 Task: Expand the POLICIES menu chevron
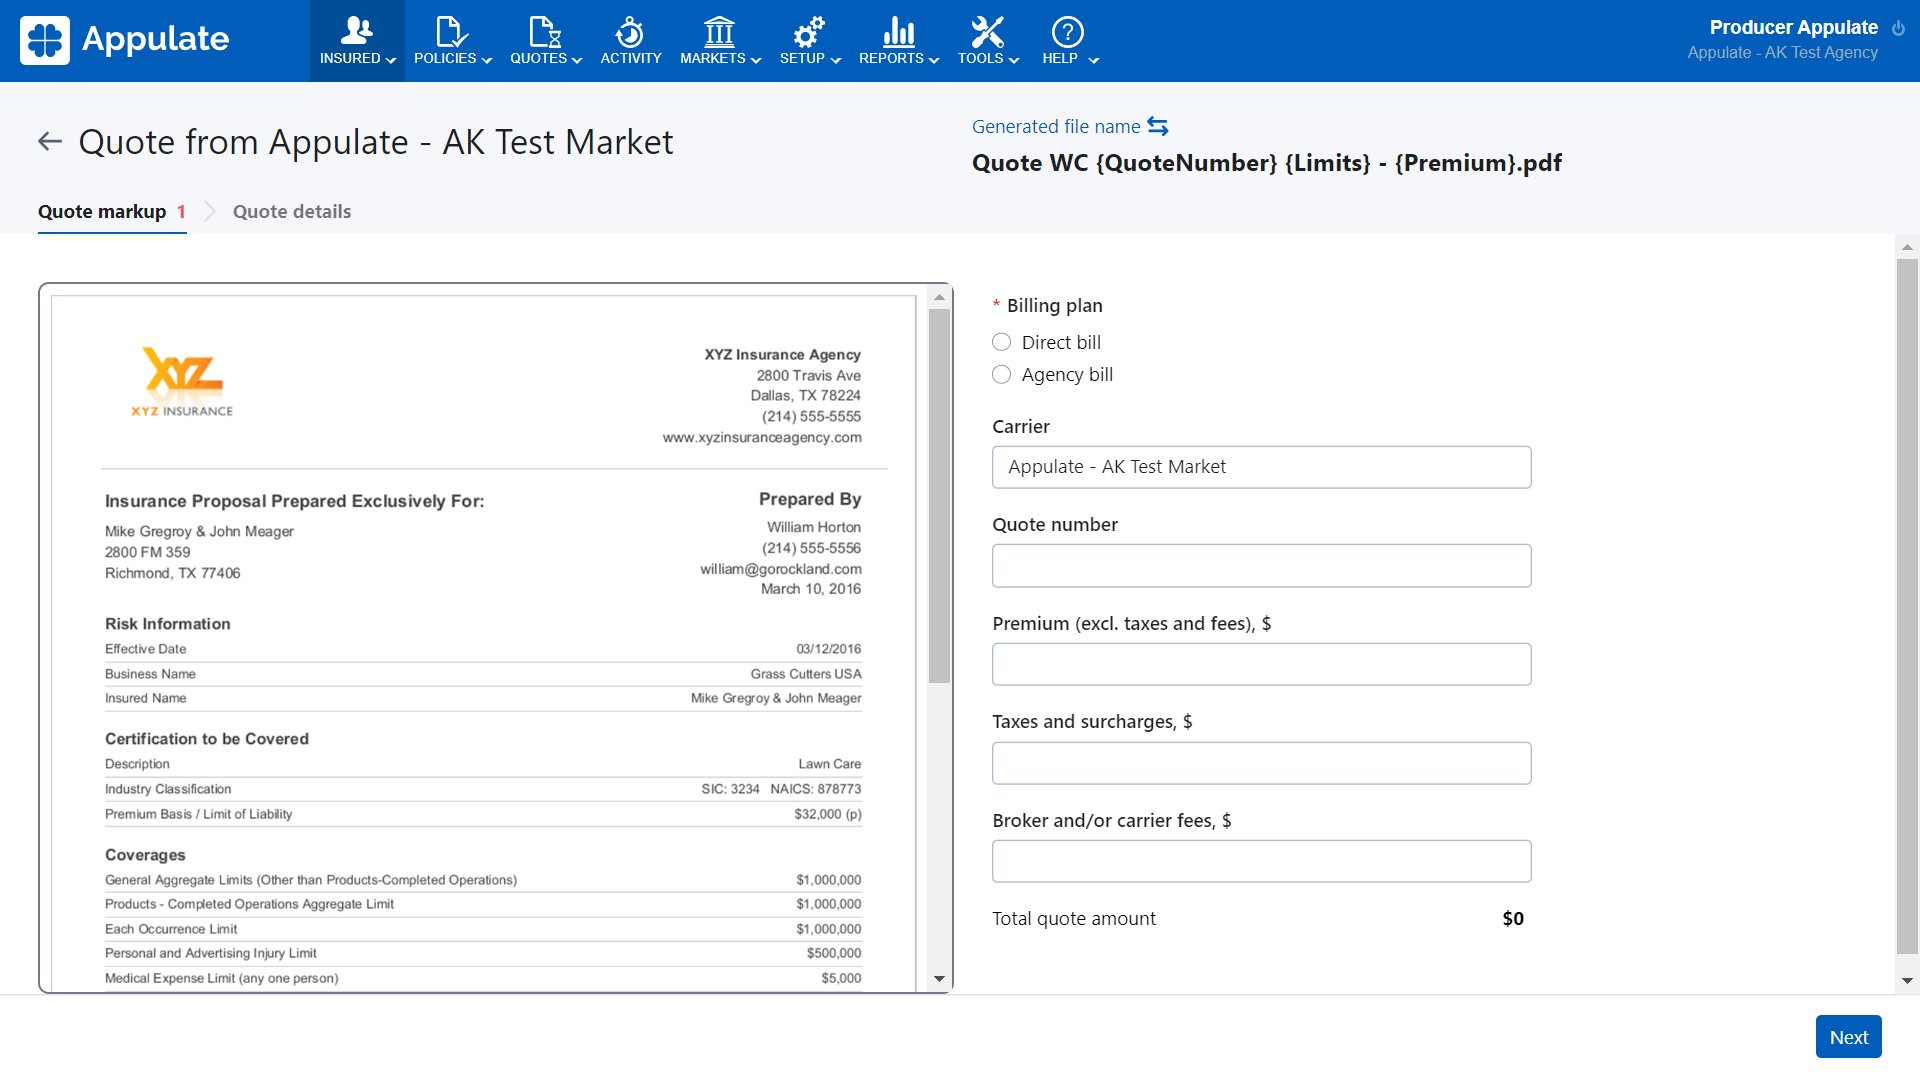487,60
